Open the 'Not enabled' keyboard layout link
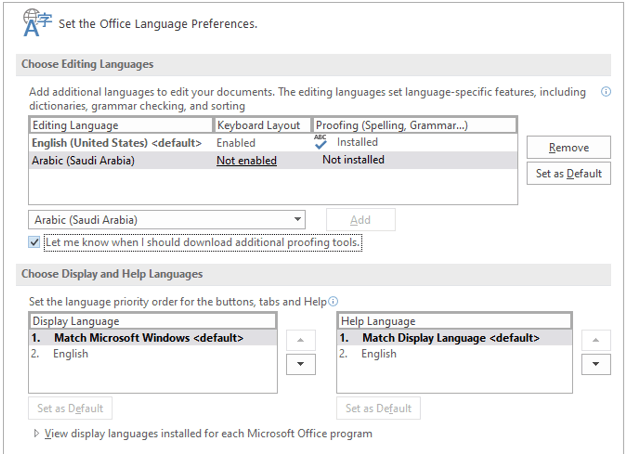Screen dimensions: 626x461 click(x=246, y=160)
